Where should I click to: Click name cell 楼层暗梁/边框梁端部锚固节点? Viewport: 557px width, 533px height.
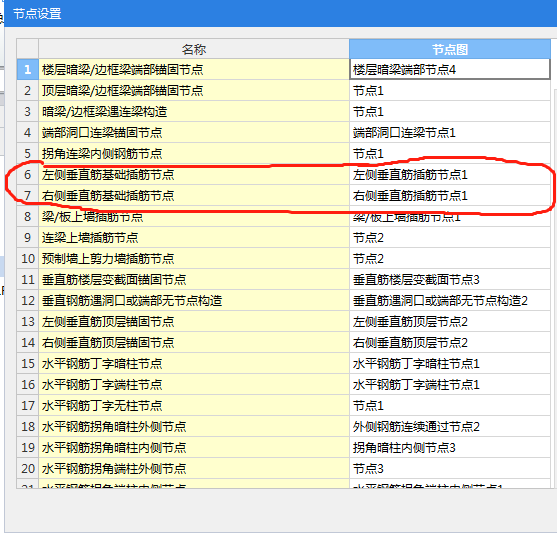194,70
